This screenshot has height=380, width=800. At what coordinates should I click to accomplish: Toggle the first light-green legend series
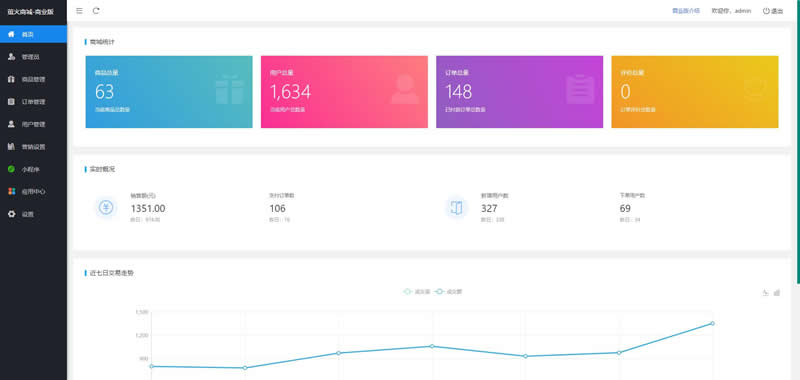click(416, 292)
